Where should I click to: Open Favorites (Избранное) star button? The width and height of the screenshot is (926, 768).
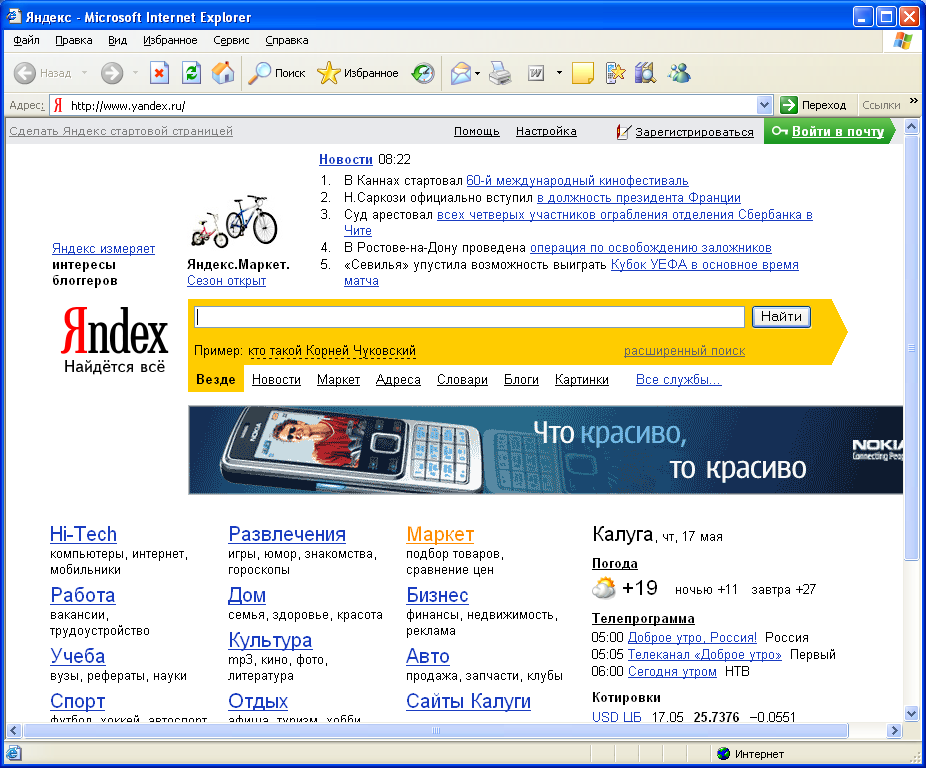point(357,73)
